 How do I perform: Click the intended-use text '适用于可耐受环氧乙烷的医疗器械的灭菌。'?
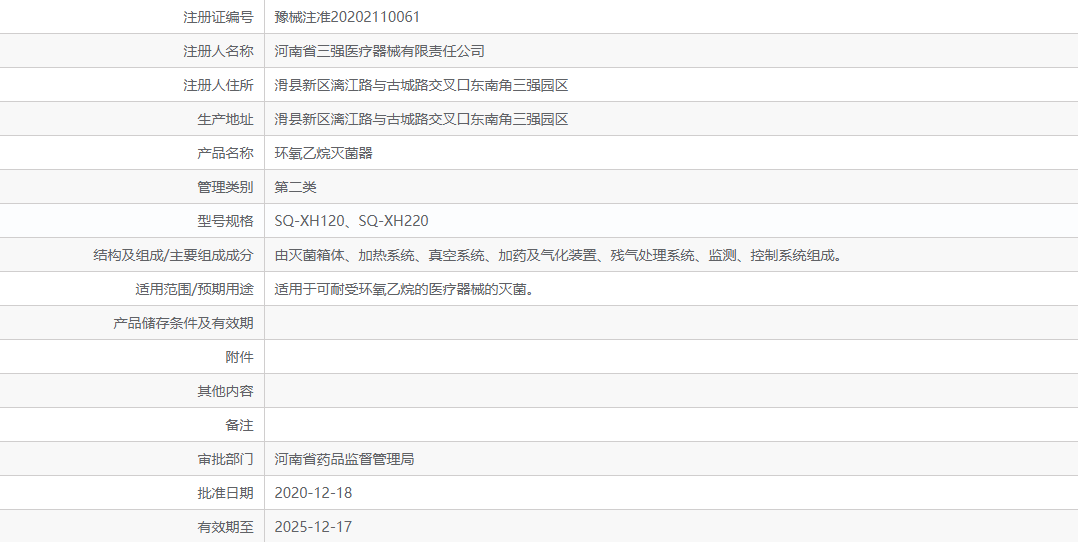click(x=404, y=289)
